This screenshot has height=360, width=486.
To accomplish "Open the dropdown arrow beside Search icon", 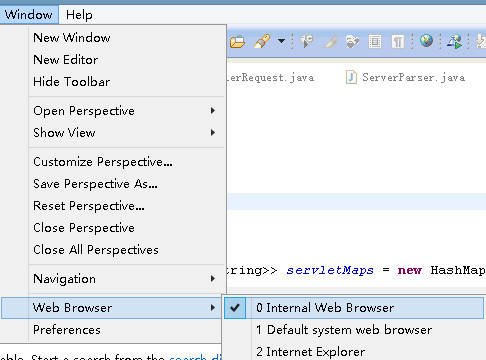I will click(x=282, y=41).
